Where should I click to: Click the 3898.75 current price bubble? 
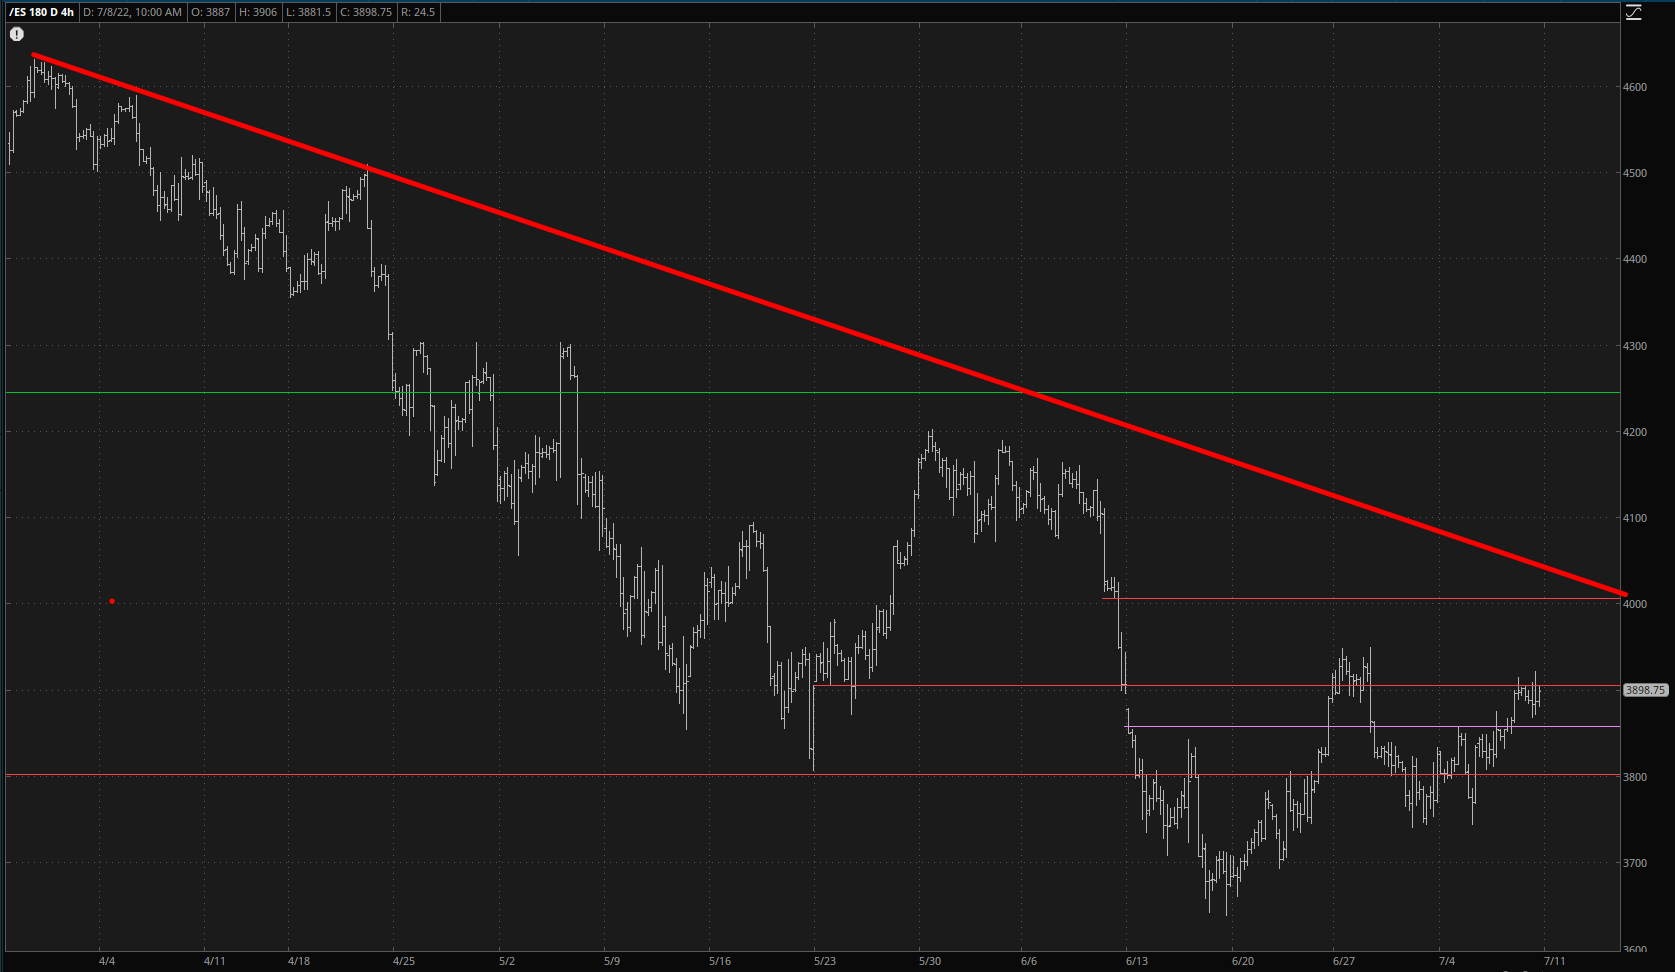1645,690
